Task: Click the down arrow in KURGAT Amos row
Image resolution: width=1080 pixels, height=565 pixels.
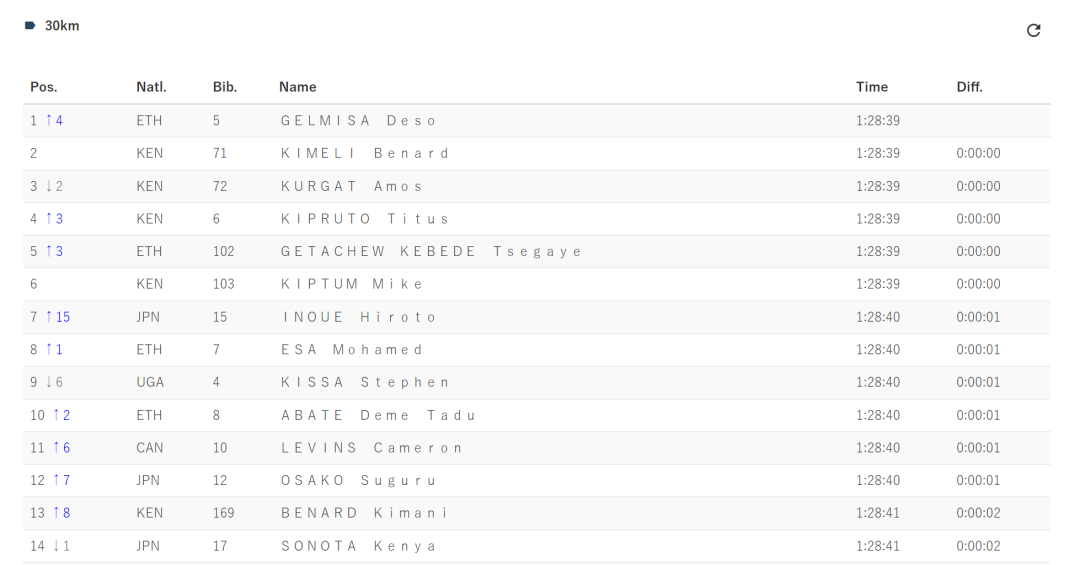Action: point(49,186)
